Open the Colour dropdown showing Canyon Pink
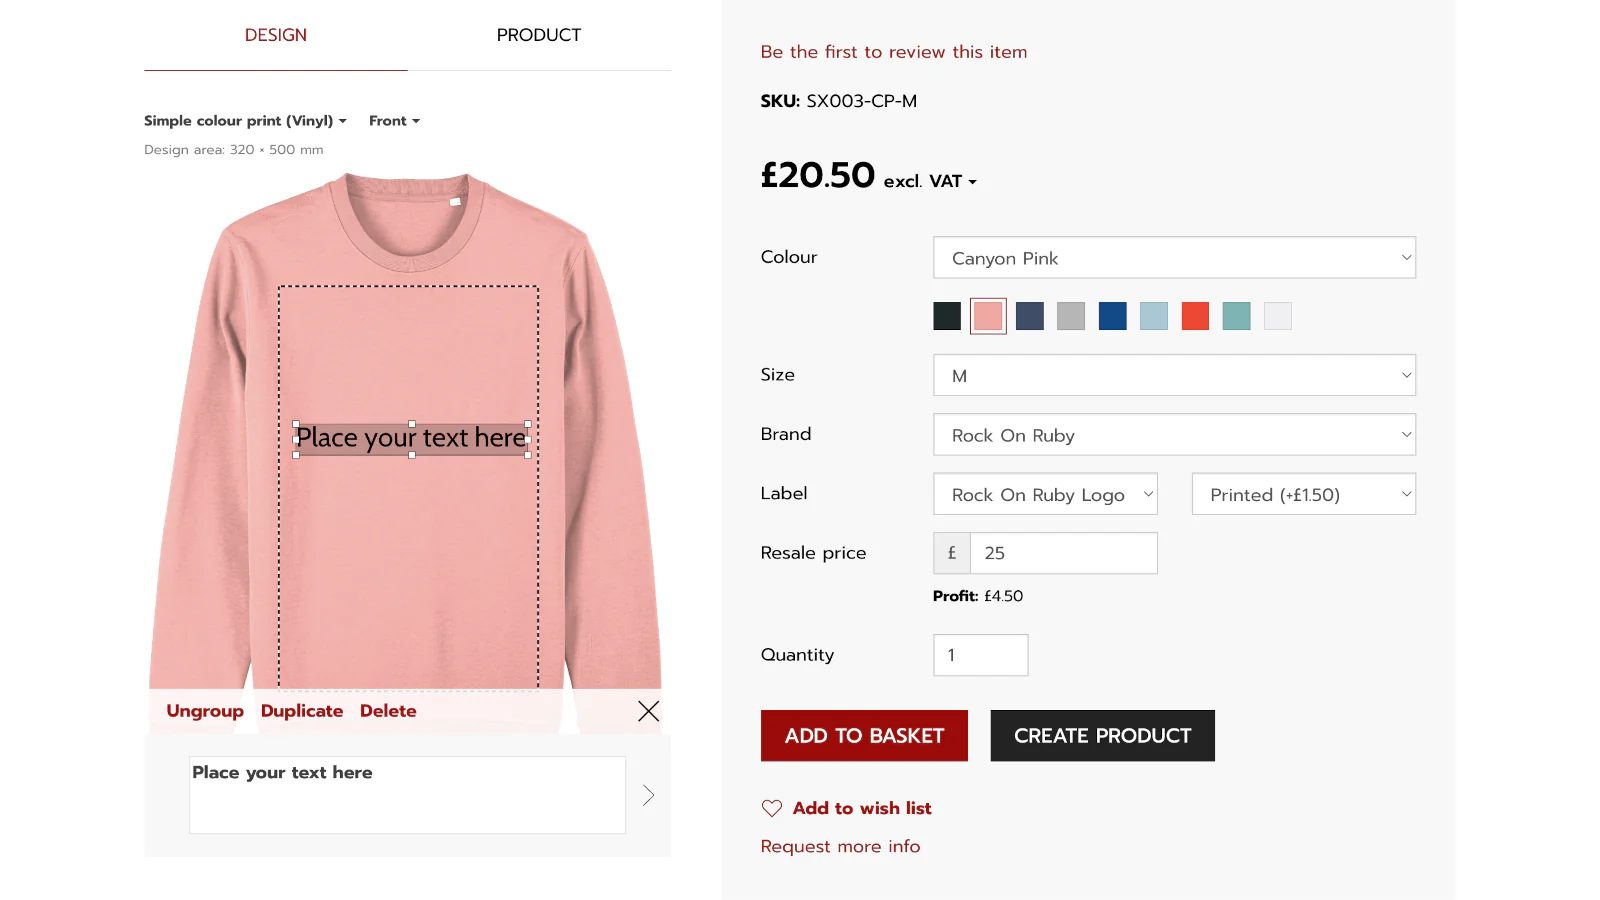The width and height of the screenshot is (1600, 900). click(x=1174, y=258)
